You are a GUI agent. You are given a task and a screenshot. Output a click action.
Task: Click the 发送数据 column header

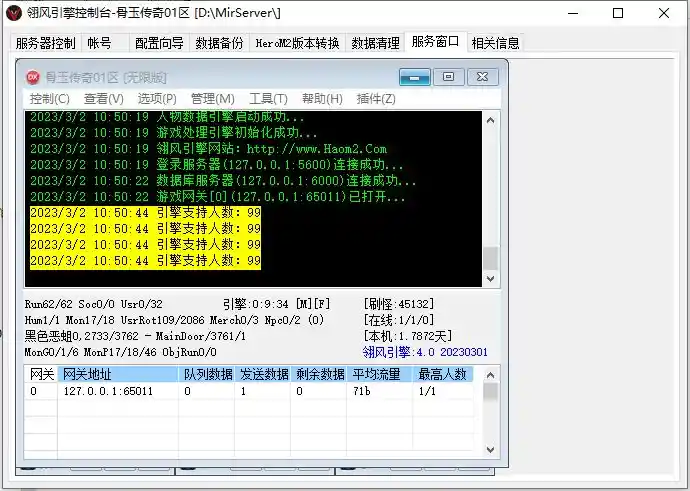coord(263,374)
